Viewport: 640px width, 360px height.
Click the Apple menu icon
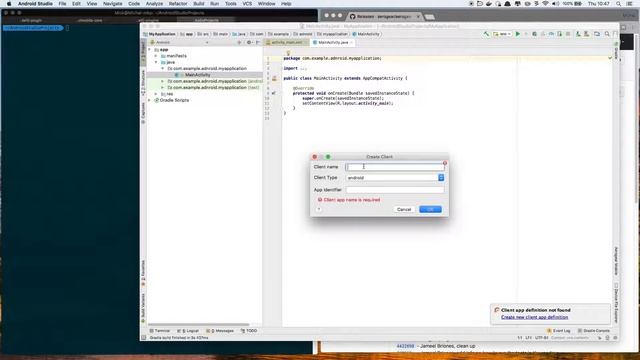(x=9, y=4)
